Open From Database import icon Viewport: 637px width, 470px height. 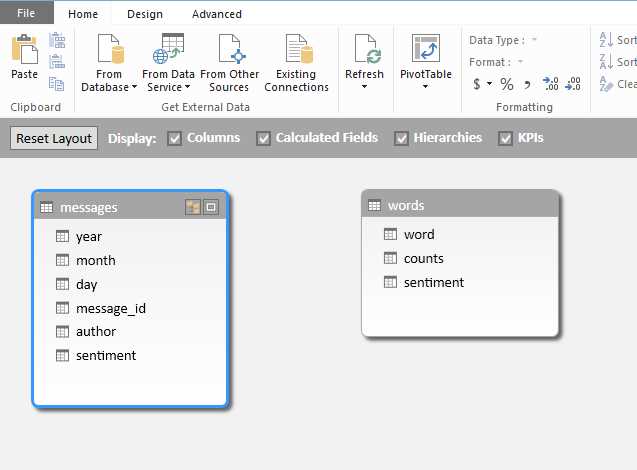pos(110,49)
